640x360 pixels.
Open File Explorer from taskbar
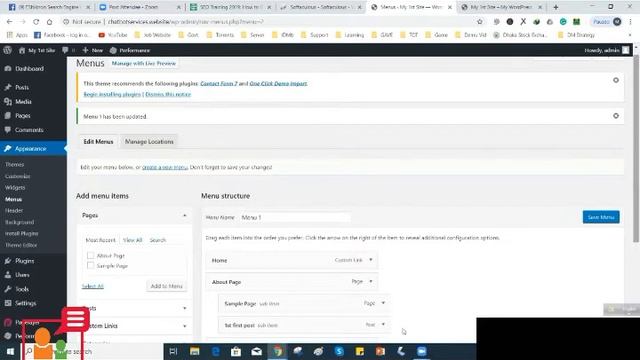(194, 351)
